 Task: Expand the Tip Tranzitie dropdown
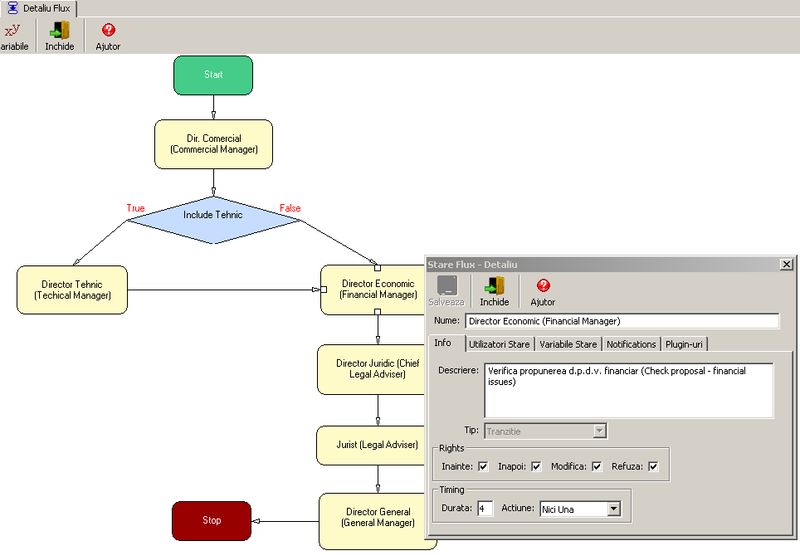[599, 431]
